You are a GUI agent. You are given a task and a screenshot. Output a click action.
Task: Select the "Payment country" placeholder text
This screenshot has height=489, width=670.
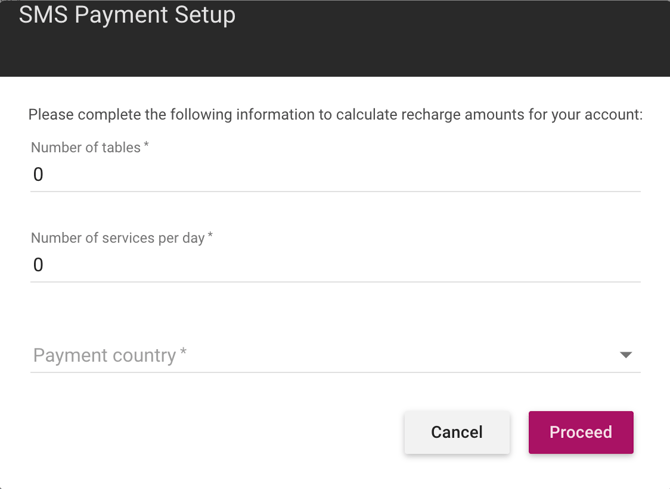[104, 355]
